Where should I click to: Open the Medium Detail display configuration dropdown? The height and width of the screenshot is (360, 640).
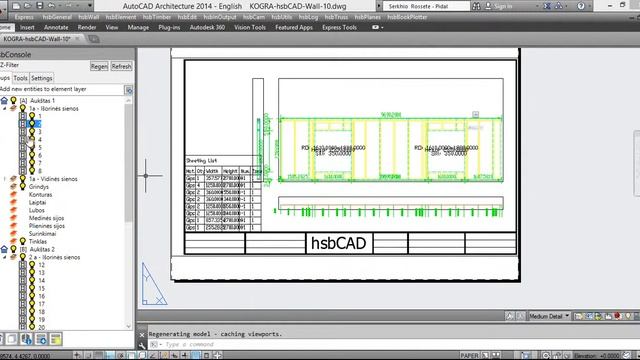click(549, 316)
